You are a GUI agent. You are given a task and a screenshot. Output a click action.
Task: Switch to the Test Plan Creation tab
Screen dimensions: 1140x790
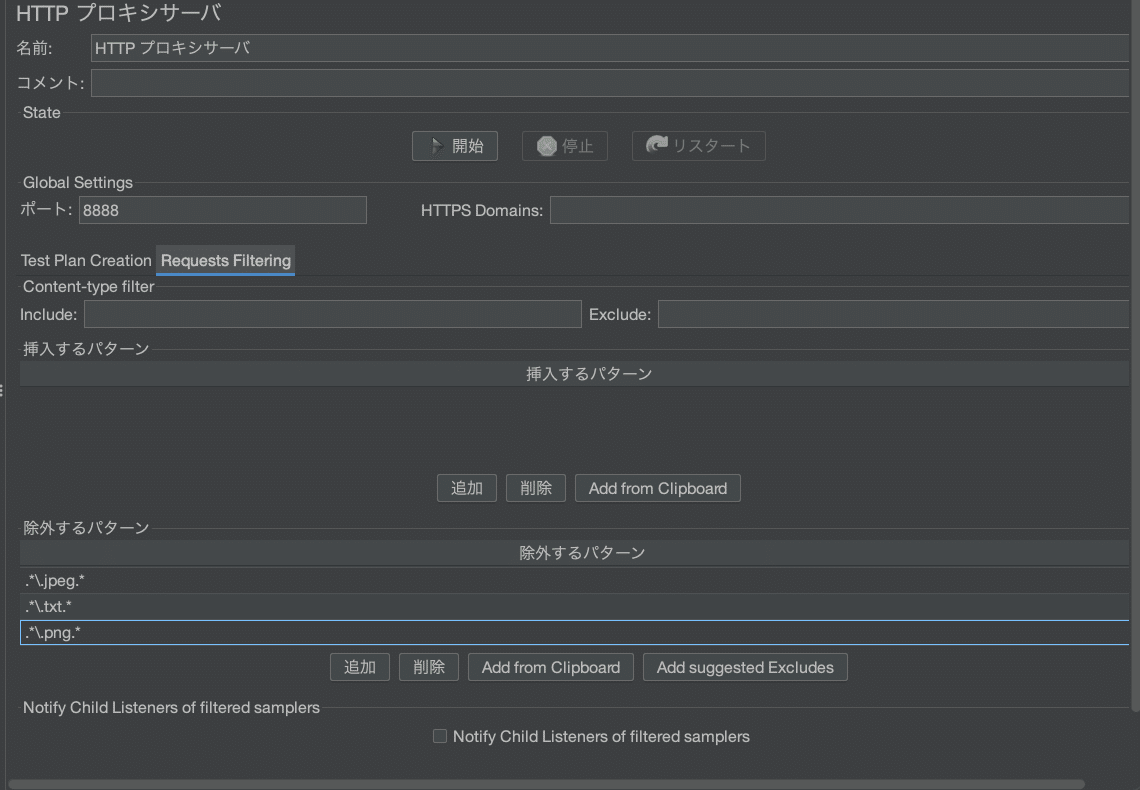point(85,260)
